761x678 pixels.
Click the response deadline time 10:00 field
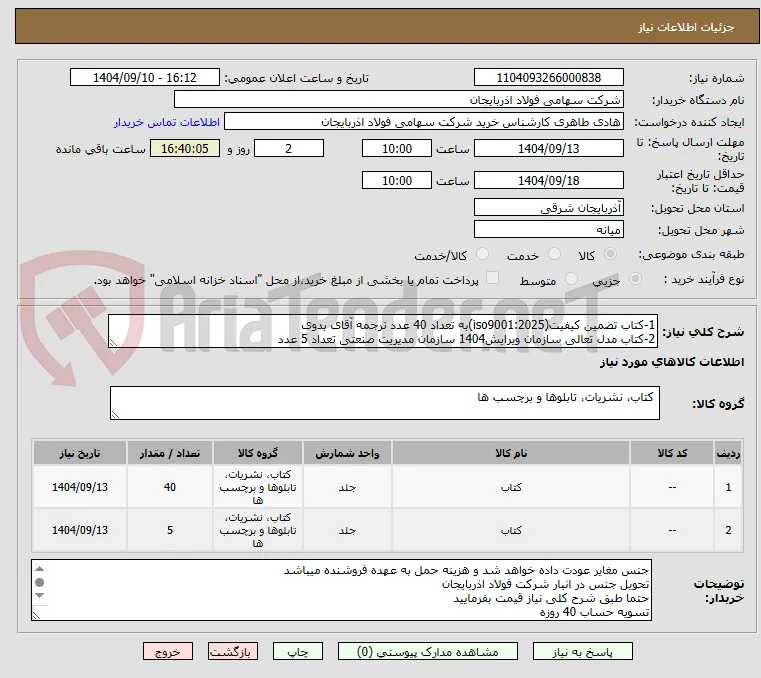point(397,149)
